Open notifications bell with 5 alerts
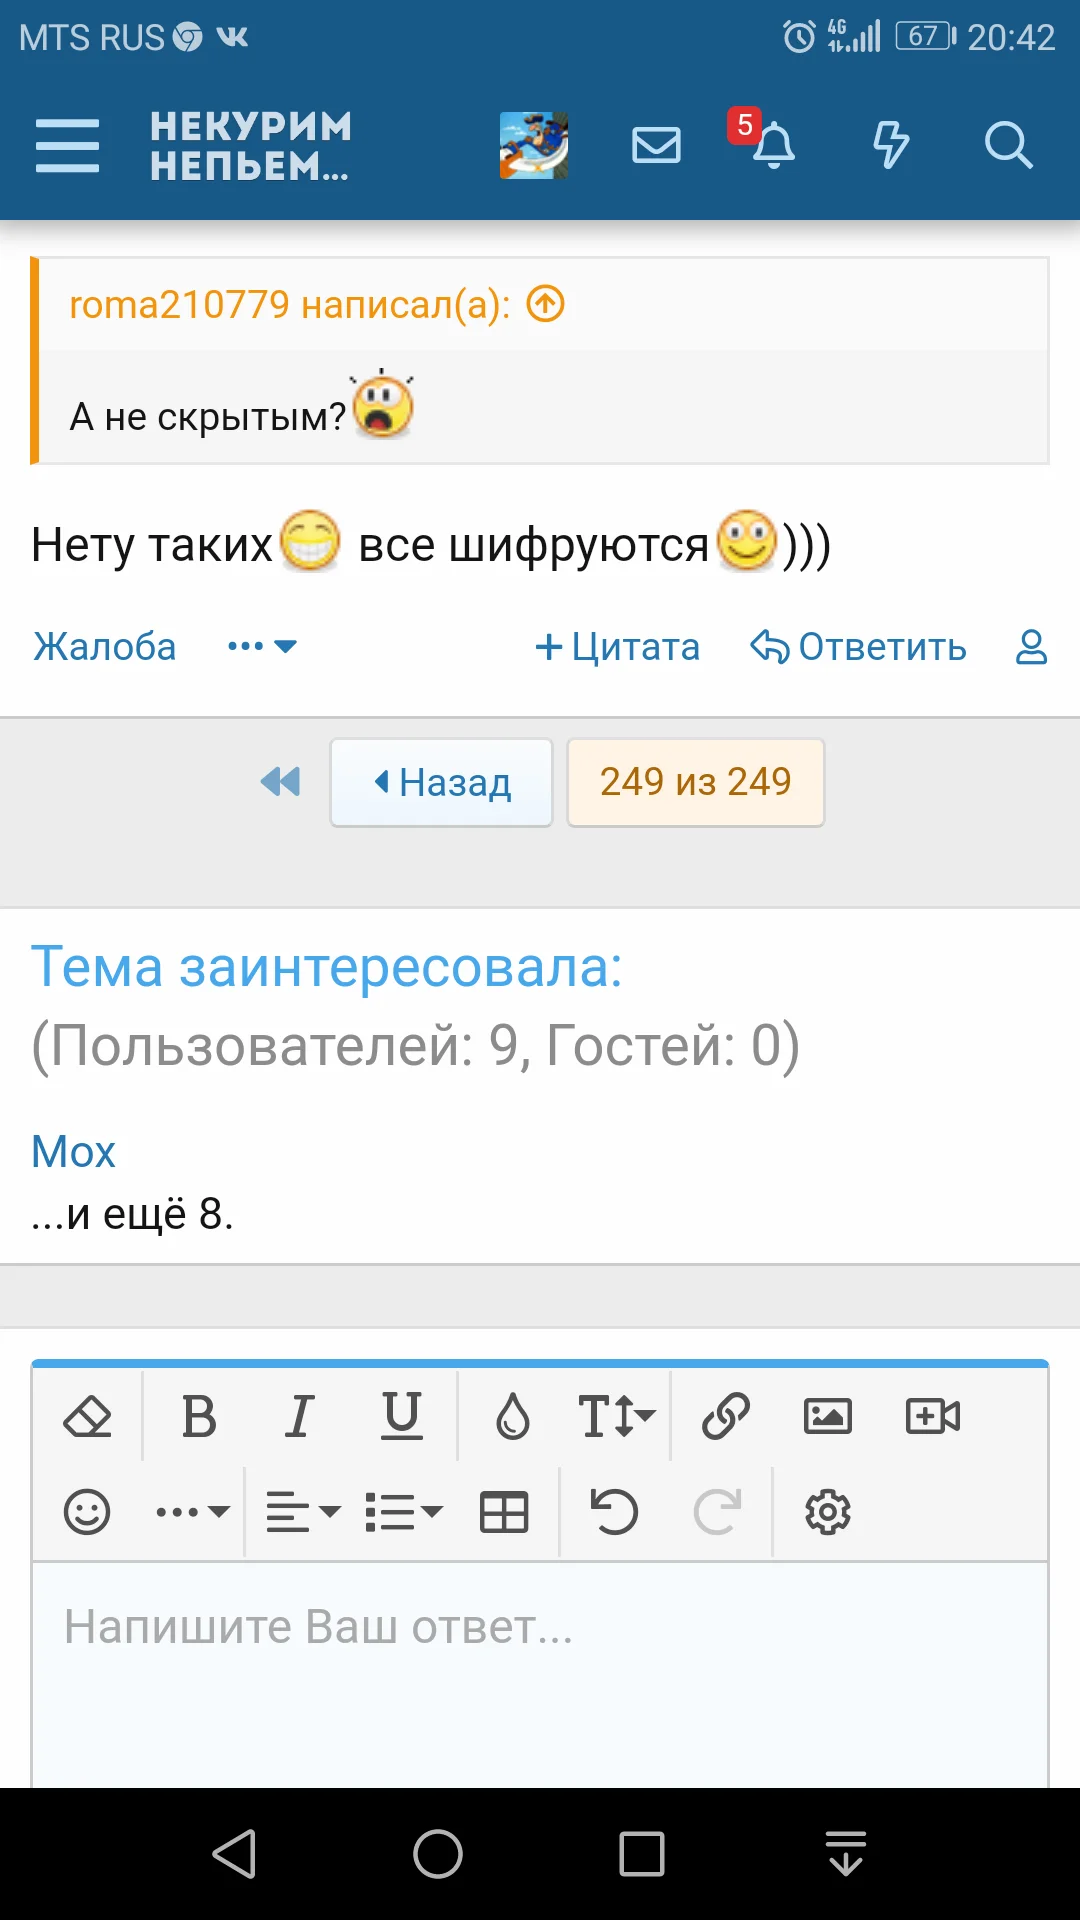Image resolution: width=1080 pixels, height=1920 pixels. click(x=773, y=146)
